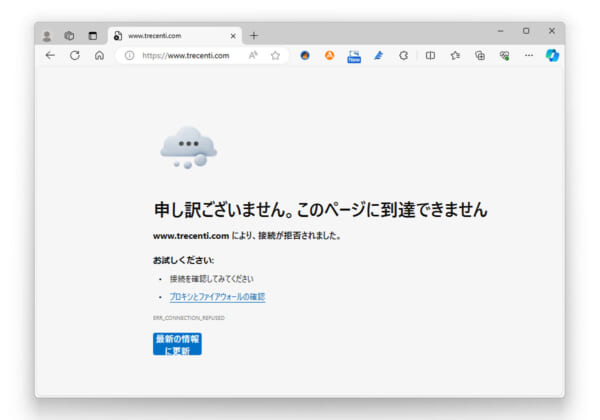Open the browser profile icon
The width and height of the screenshot is (600, 420).
[x=47, y=36]
